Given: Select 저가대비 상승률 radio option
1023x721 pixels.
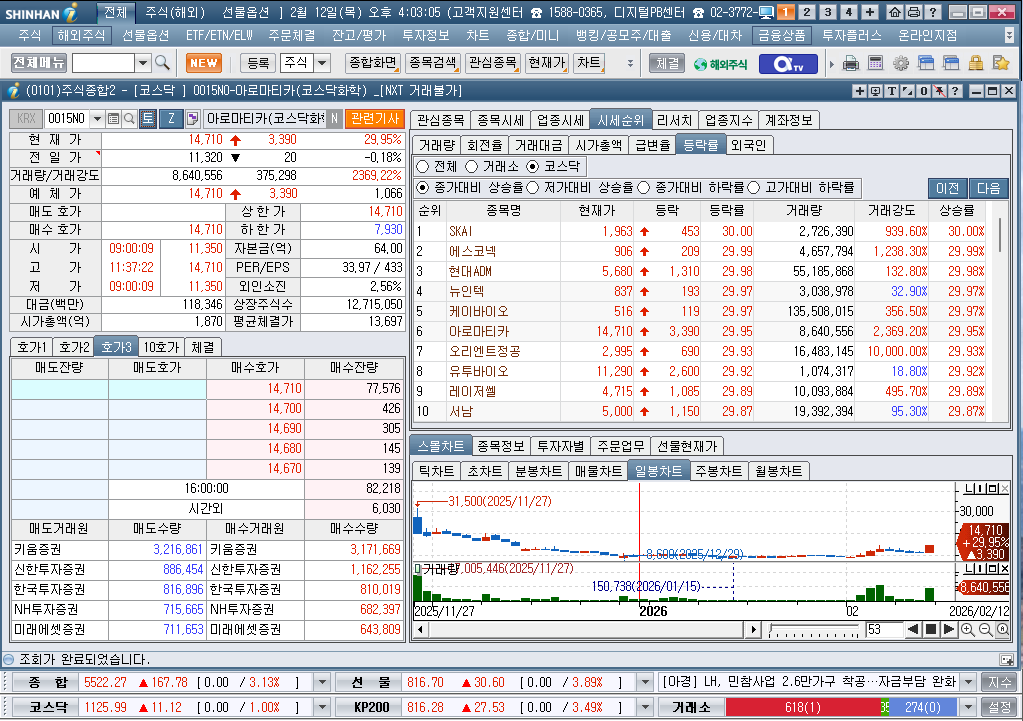Looking at the screenshot, I should 532,188.
